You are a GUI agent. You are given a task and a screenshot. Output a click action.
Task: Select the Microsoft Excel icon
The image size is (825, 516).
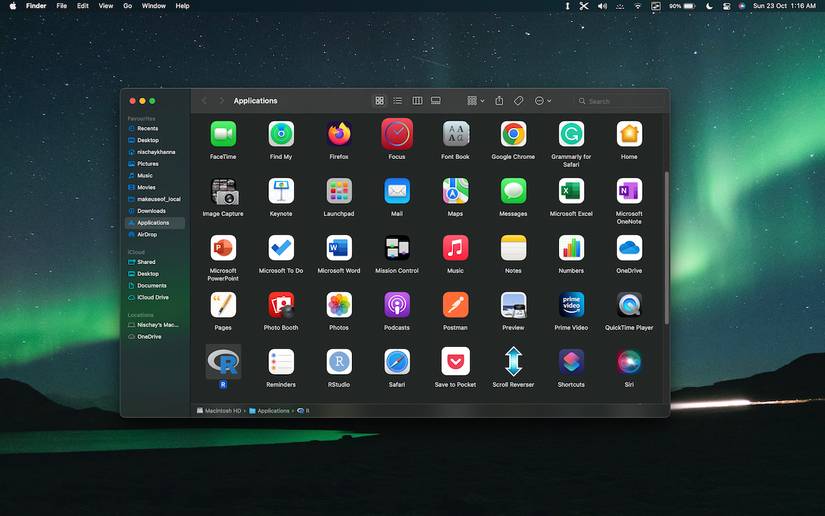point(571,191)
